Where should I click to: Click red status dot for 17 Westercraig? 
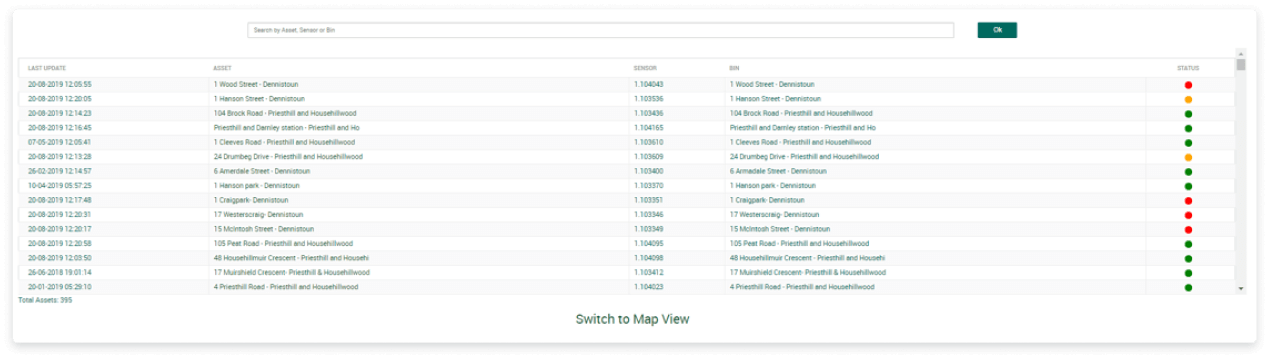1188,215
